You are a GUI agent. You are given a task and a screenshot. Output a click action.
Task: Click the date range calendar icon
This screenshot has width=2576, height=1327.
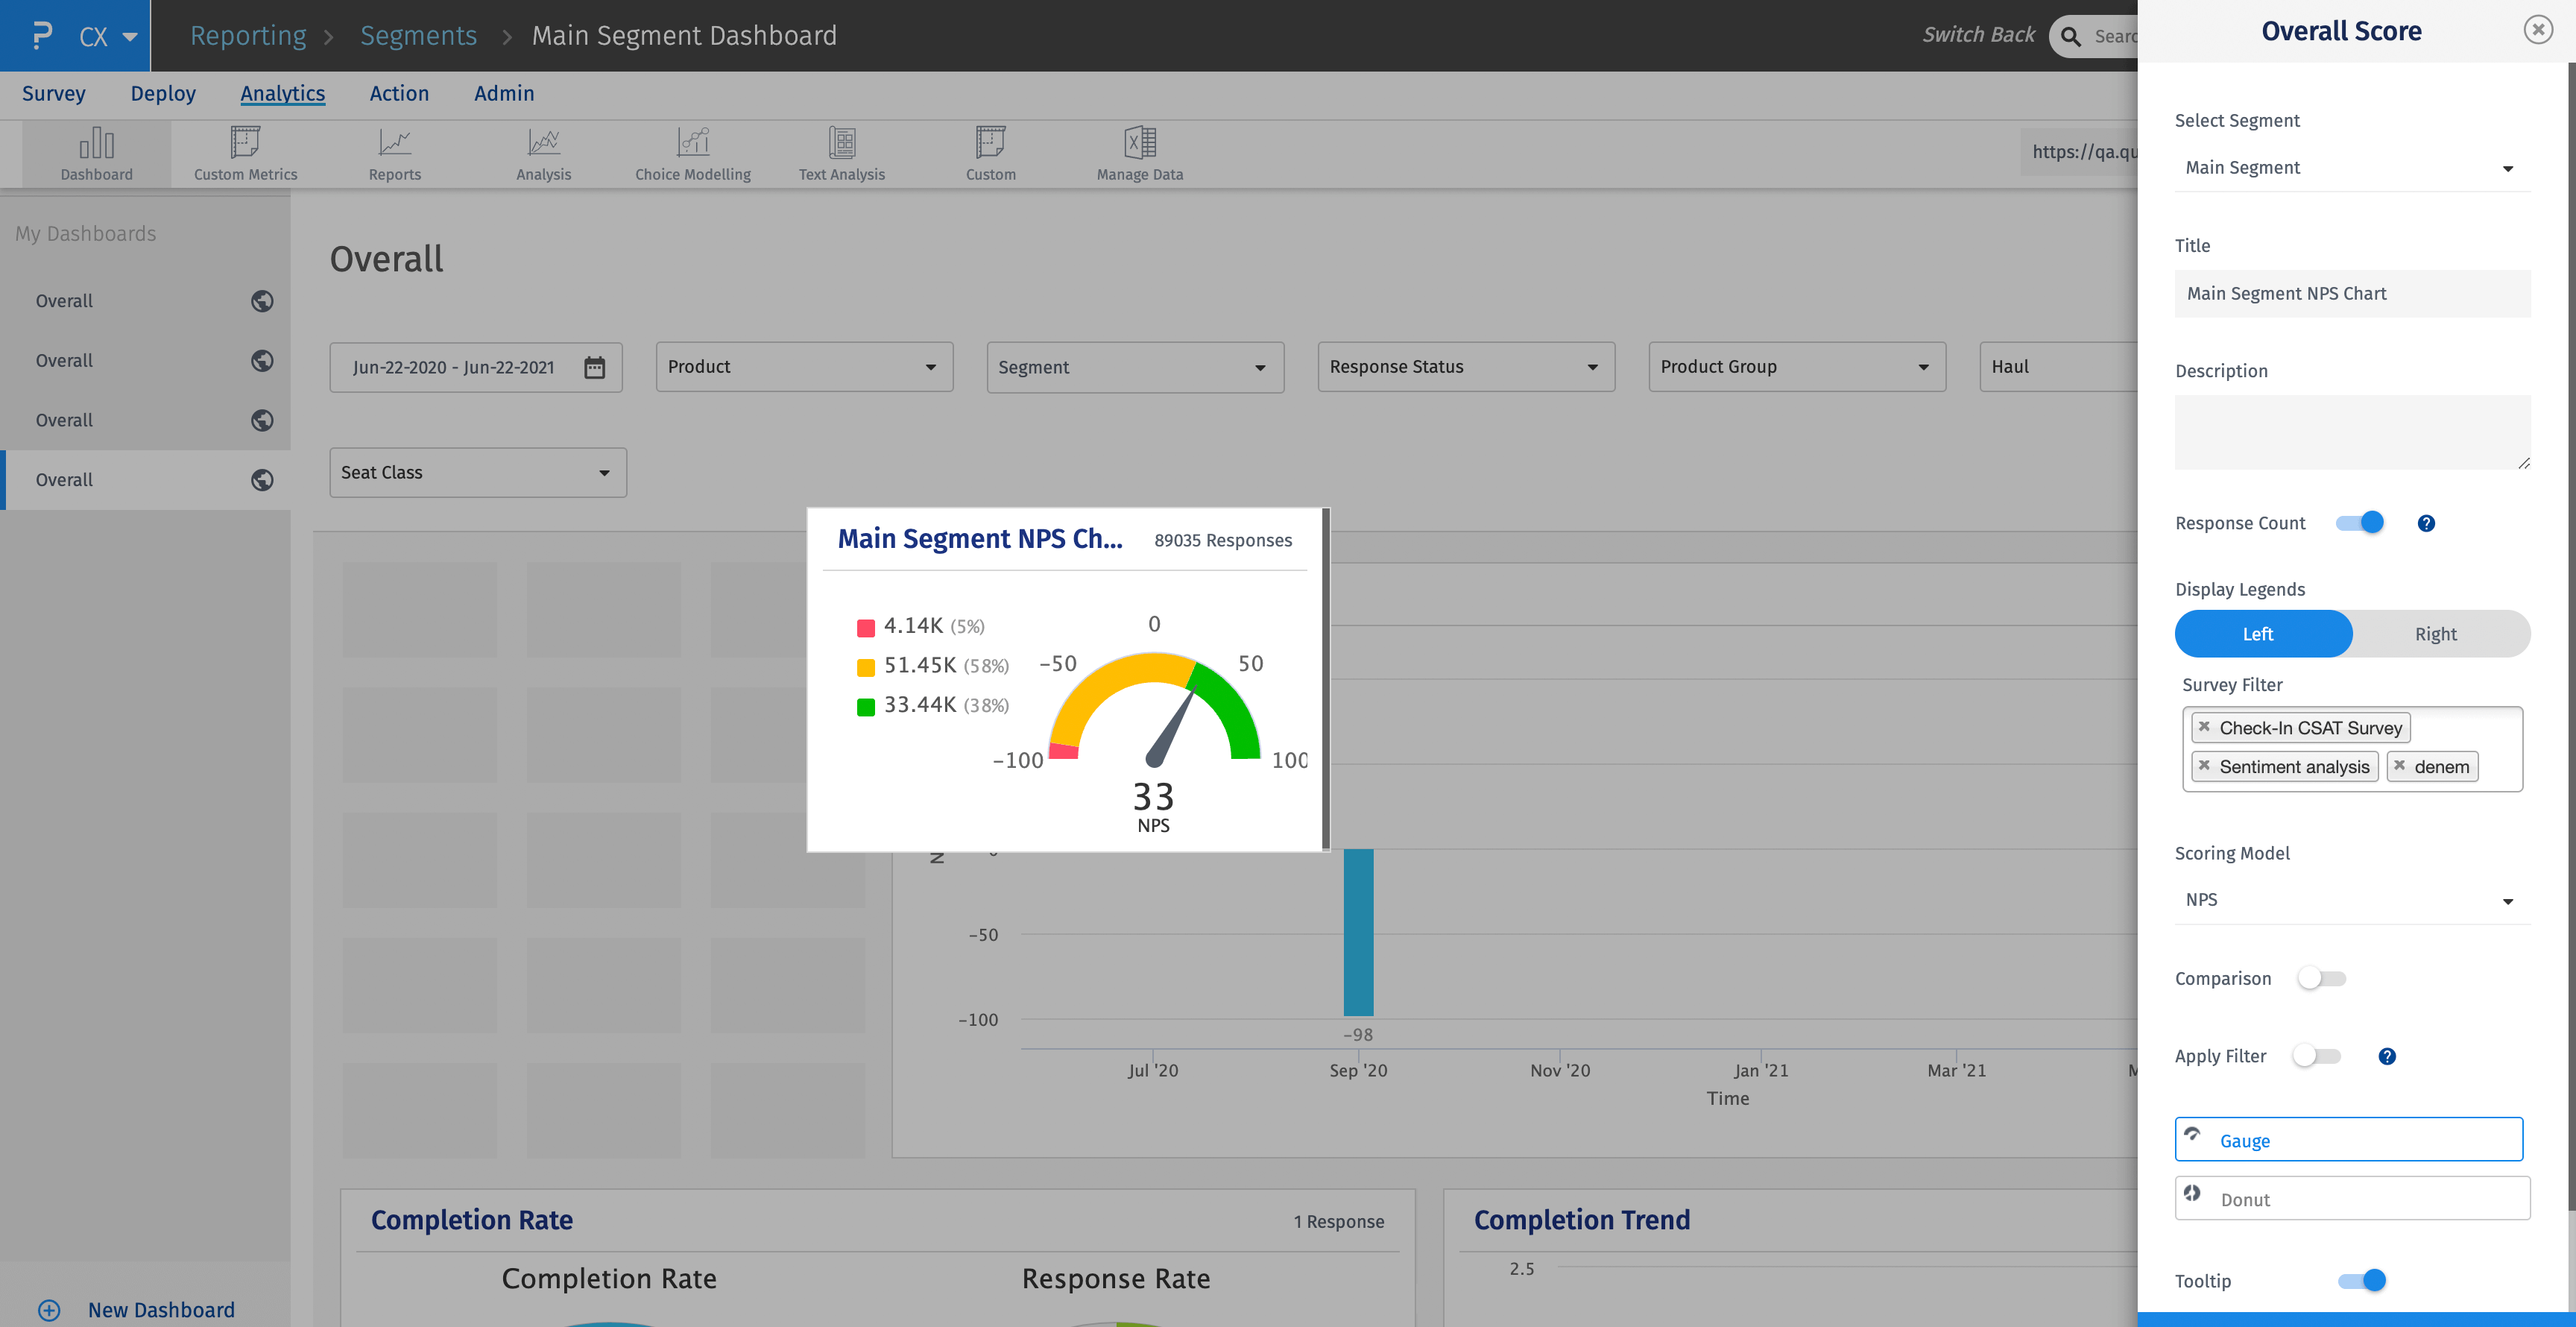594,367
